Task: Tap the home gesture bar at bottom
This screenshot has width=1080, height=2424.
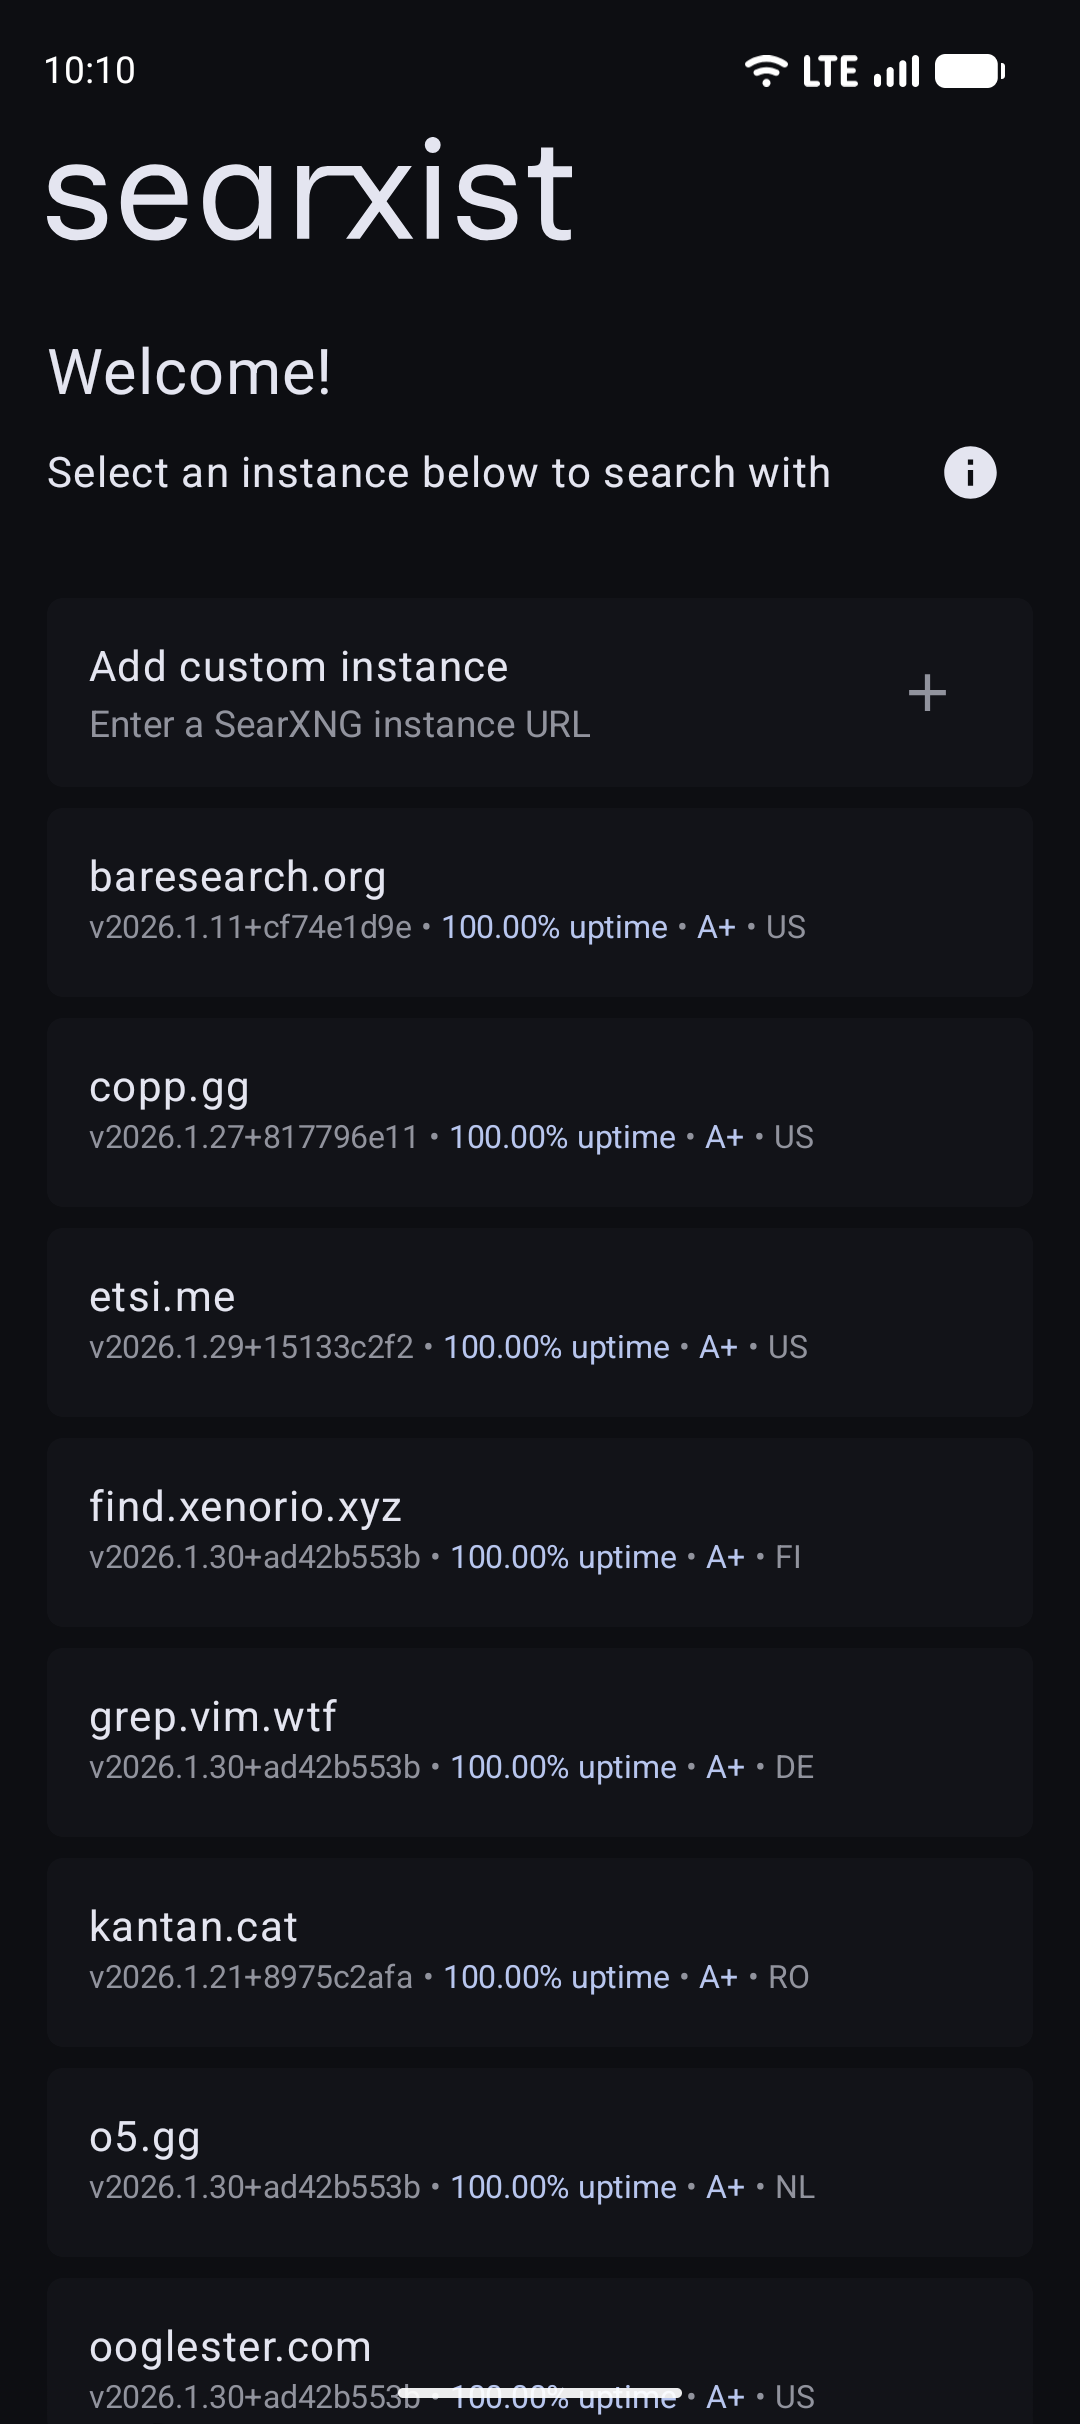Action: [540, 2393]
